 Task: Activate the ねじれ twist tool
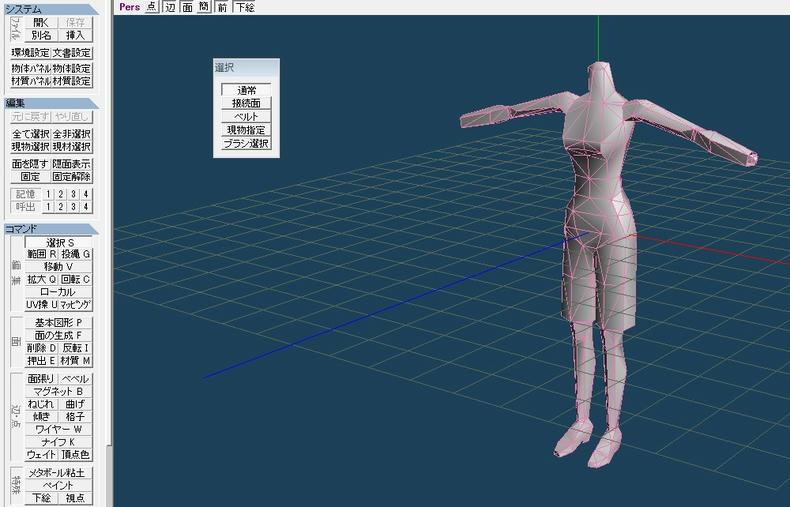(41, 404)
